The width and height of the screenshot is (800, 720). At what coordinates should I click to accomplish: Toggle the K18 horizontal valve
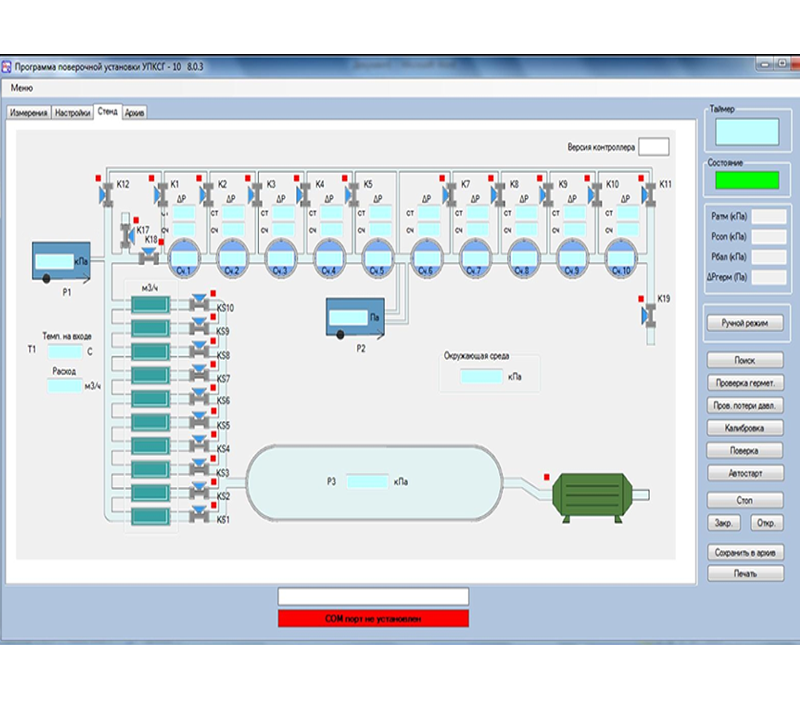pyautogui.click(x=149, y=257)
